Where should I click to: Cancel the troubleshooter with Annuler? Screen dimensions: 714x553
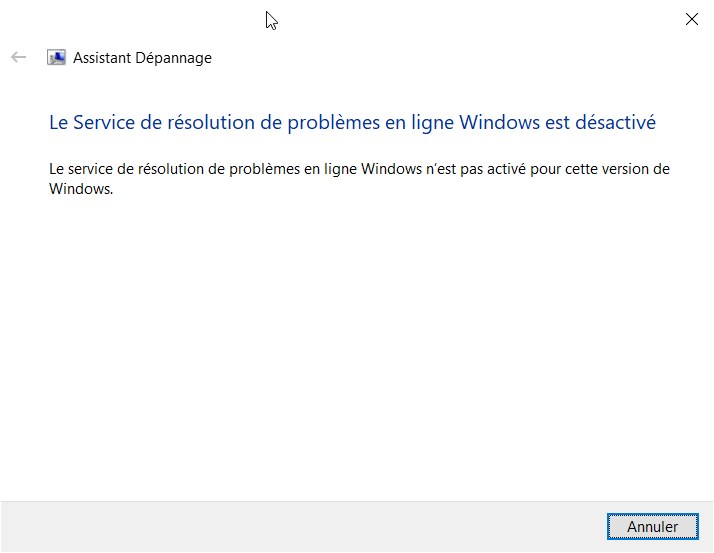[653, 527]
